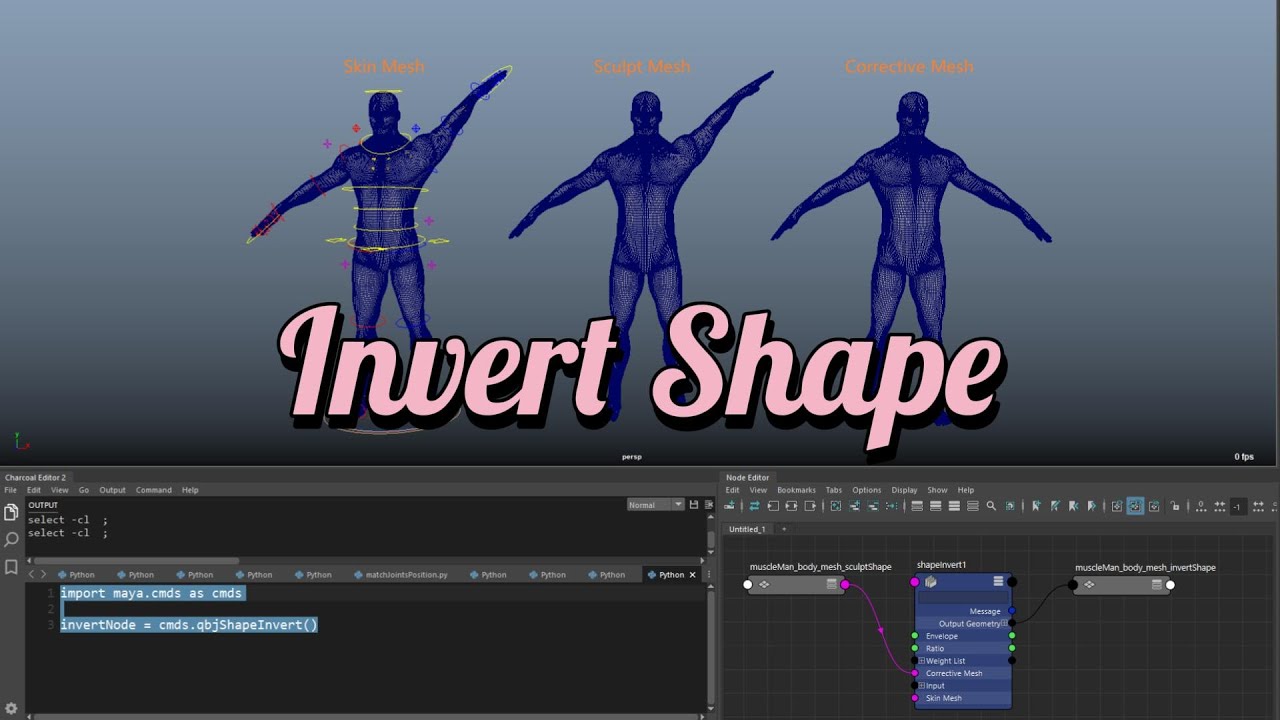Screen dimensions: 1280x720
Task: Click the shapeInvert1 node type icon
Action: (x=931, y=582)
